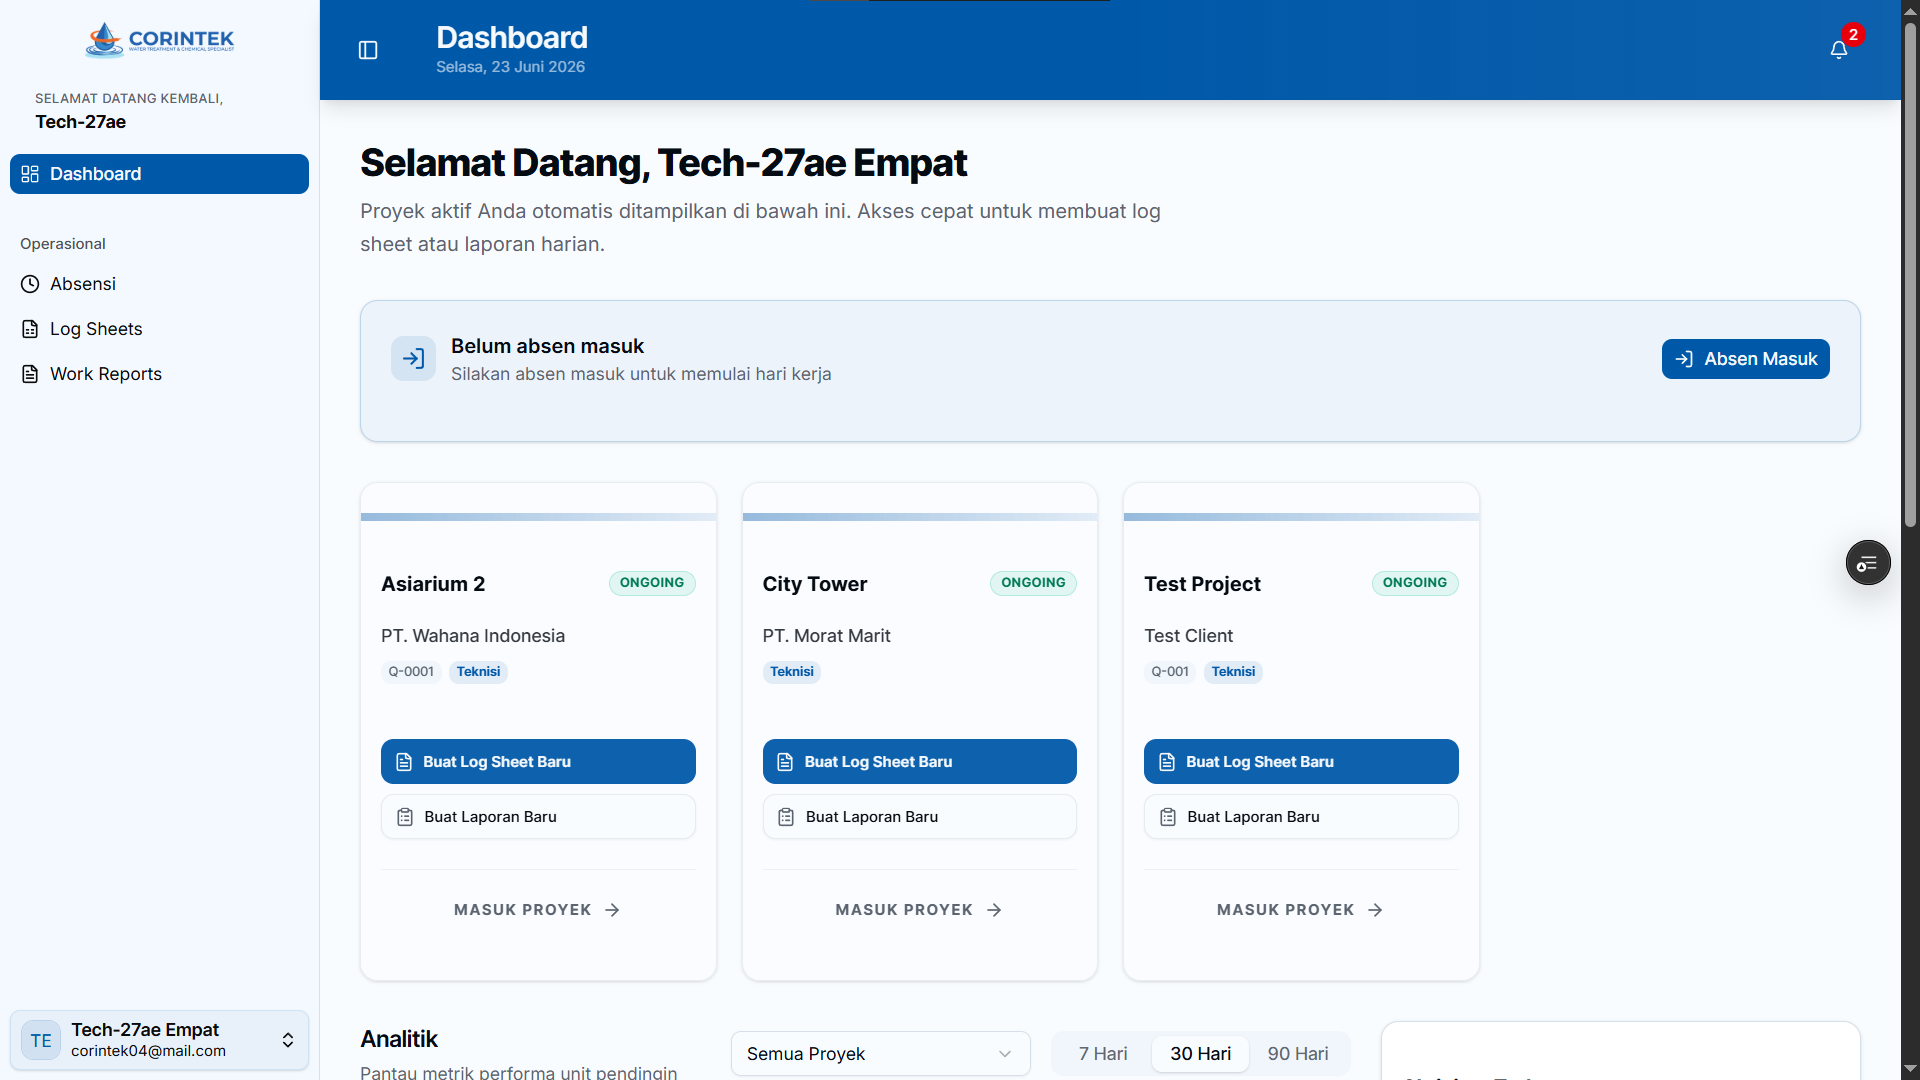Expand the Semua Proyek dropdown
This screenshot has height=1080, width=1920.
880,1054
